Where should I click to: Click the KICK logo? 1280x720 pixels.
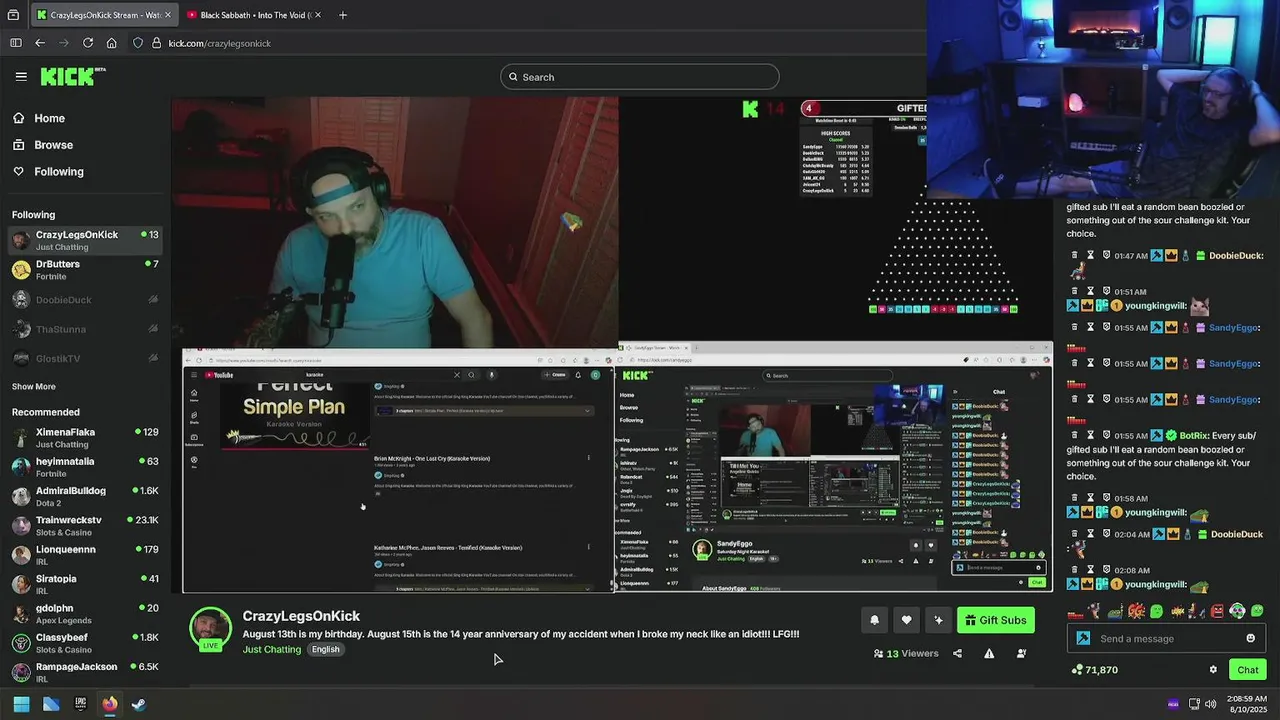coord(72,76)
